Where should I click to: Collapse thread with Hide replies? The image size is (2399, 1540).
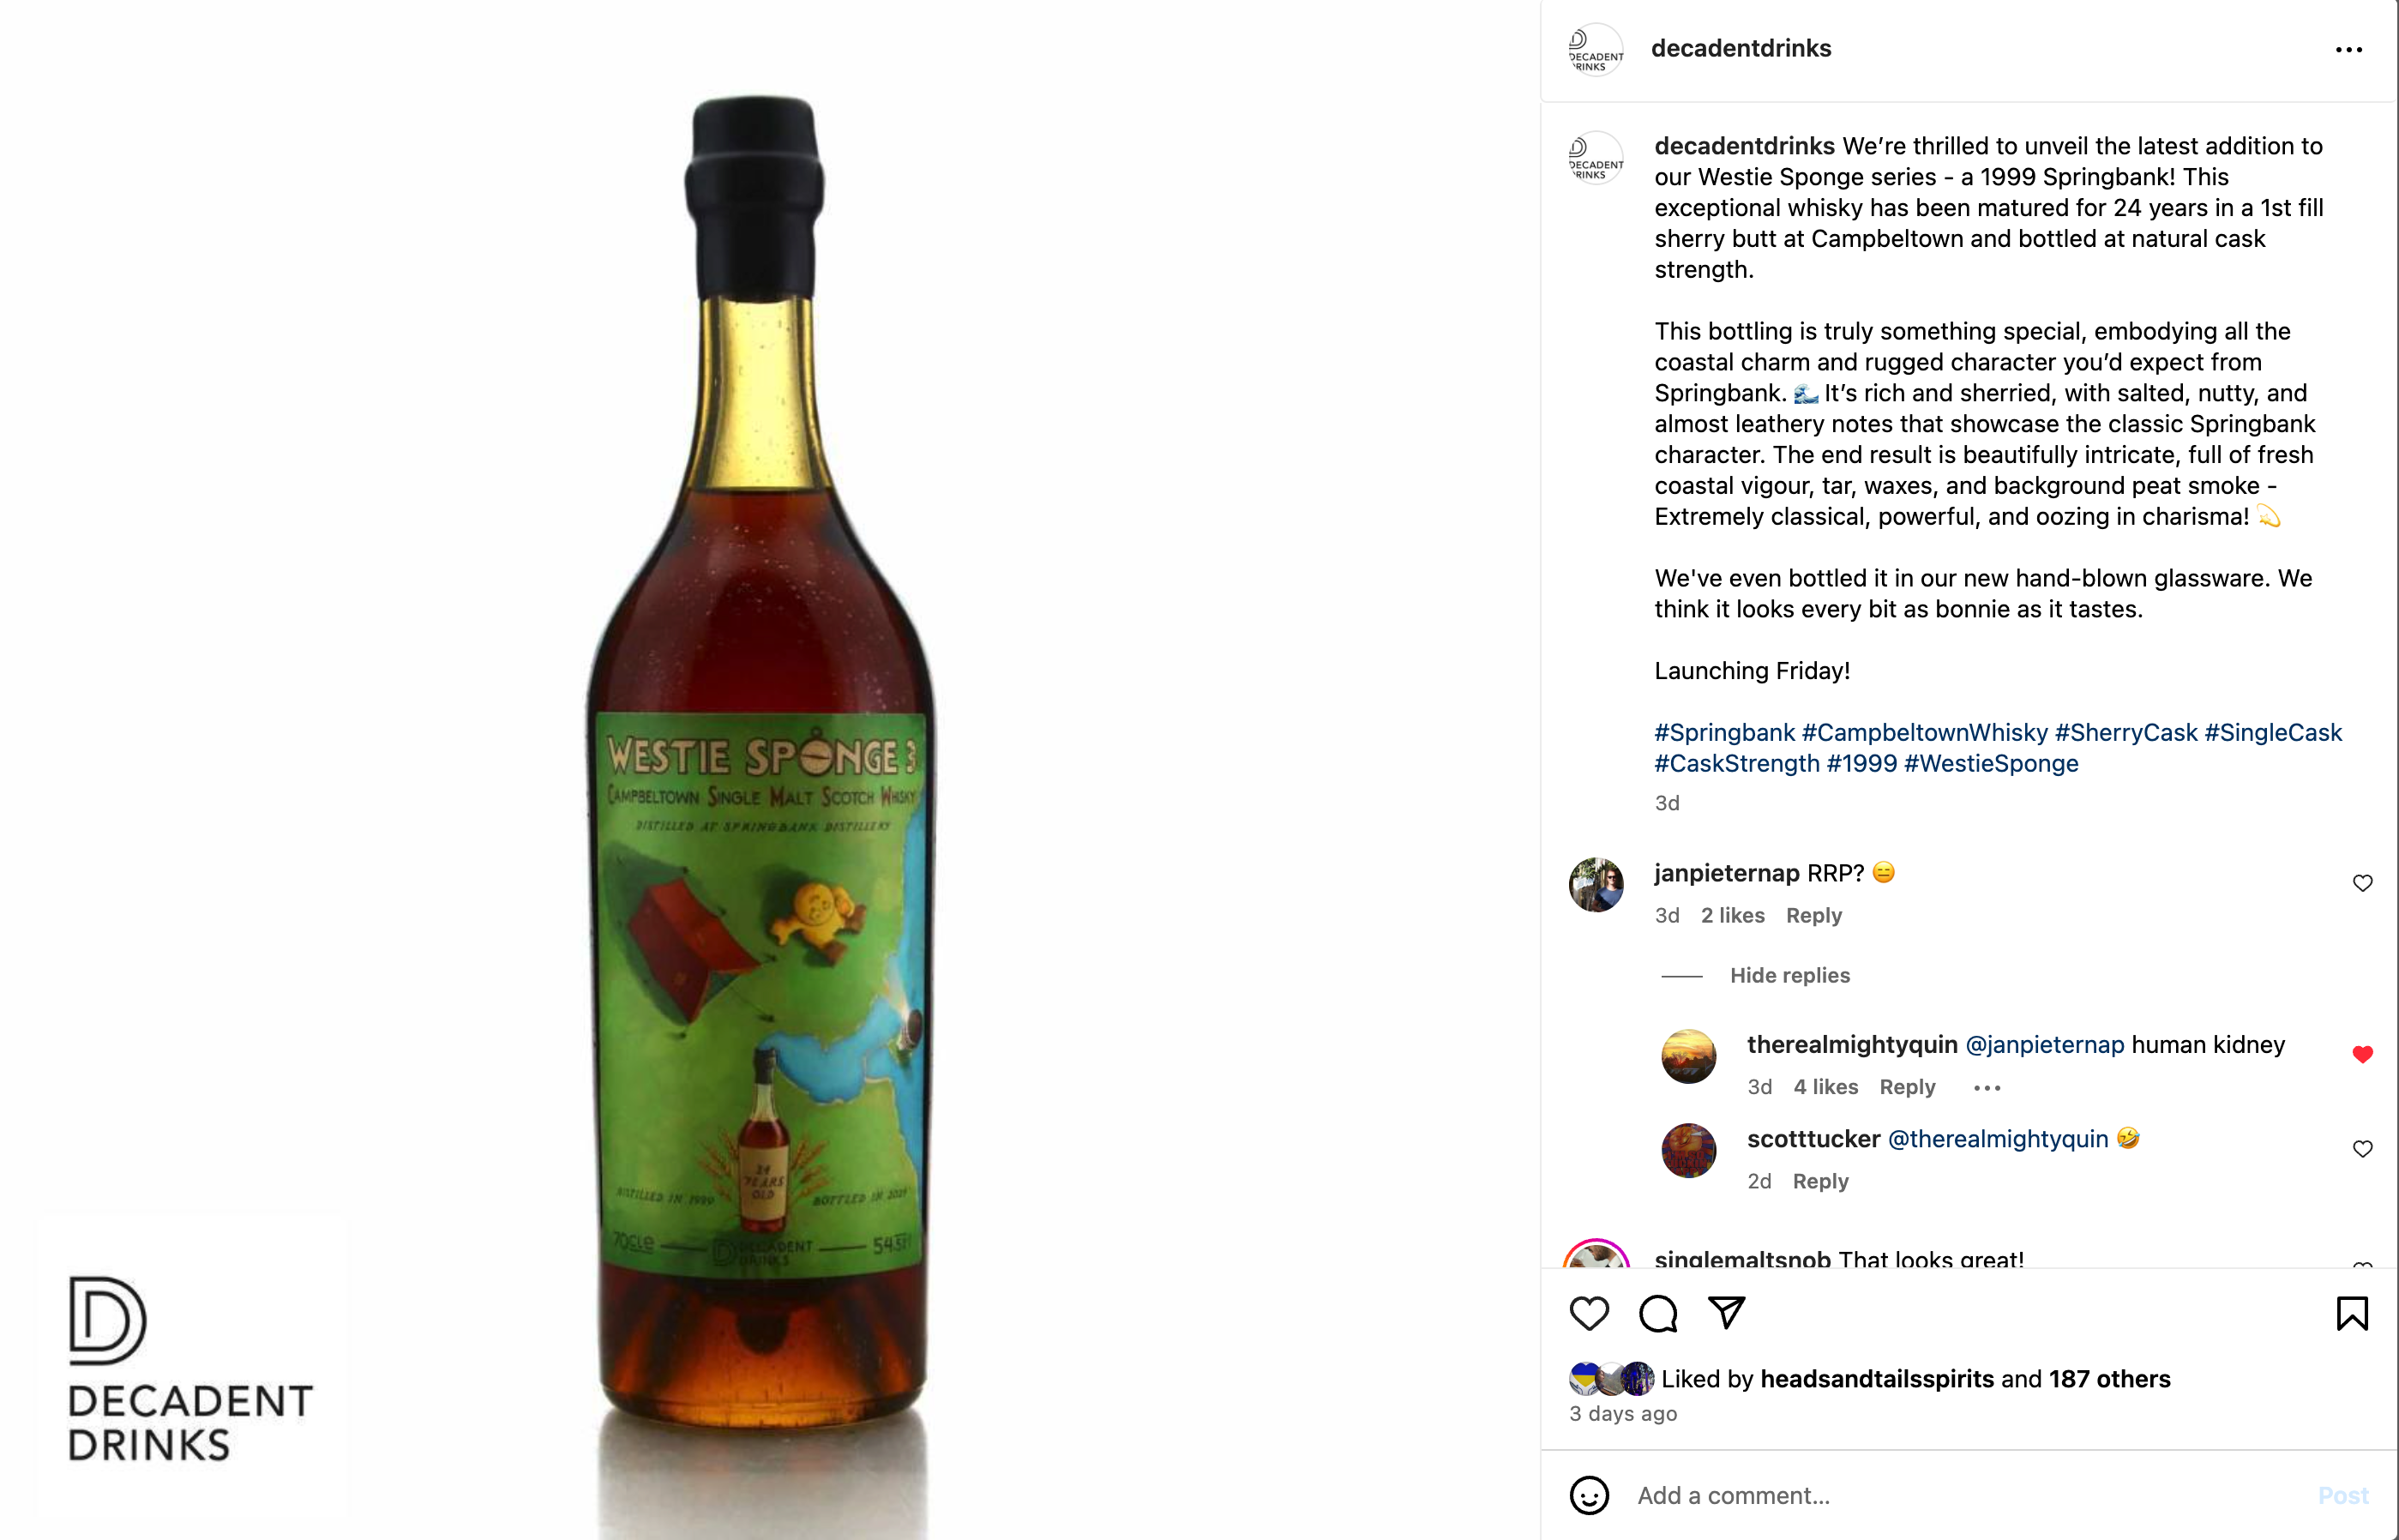coord(1790,975)
